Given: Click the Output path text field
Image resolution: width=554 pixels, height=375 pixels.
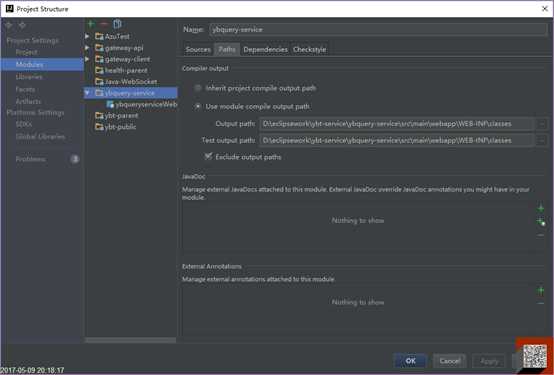Looking at the screenshot, I should click(x=397, y=124).
